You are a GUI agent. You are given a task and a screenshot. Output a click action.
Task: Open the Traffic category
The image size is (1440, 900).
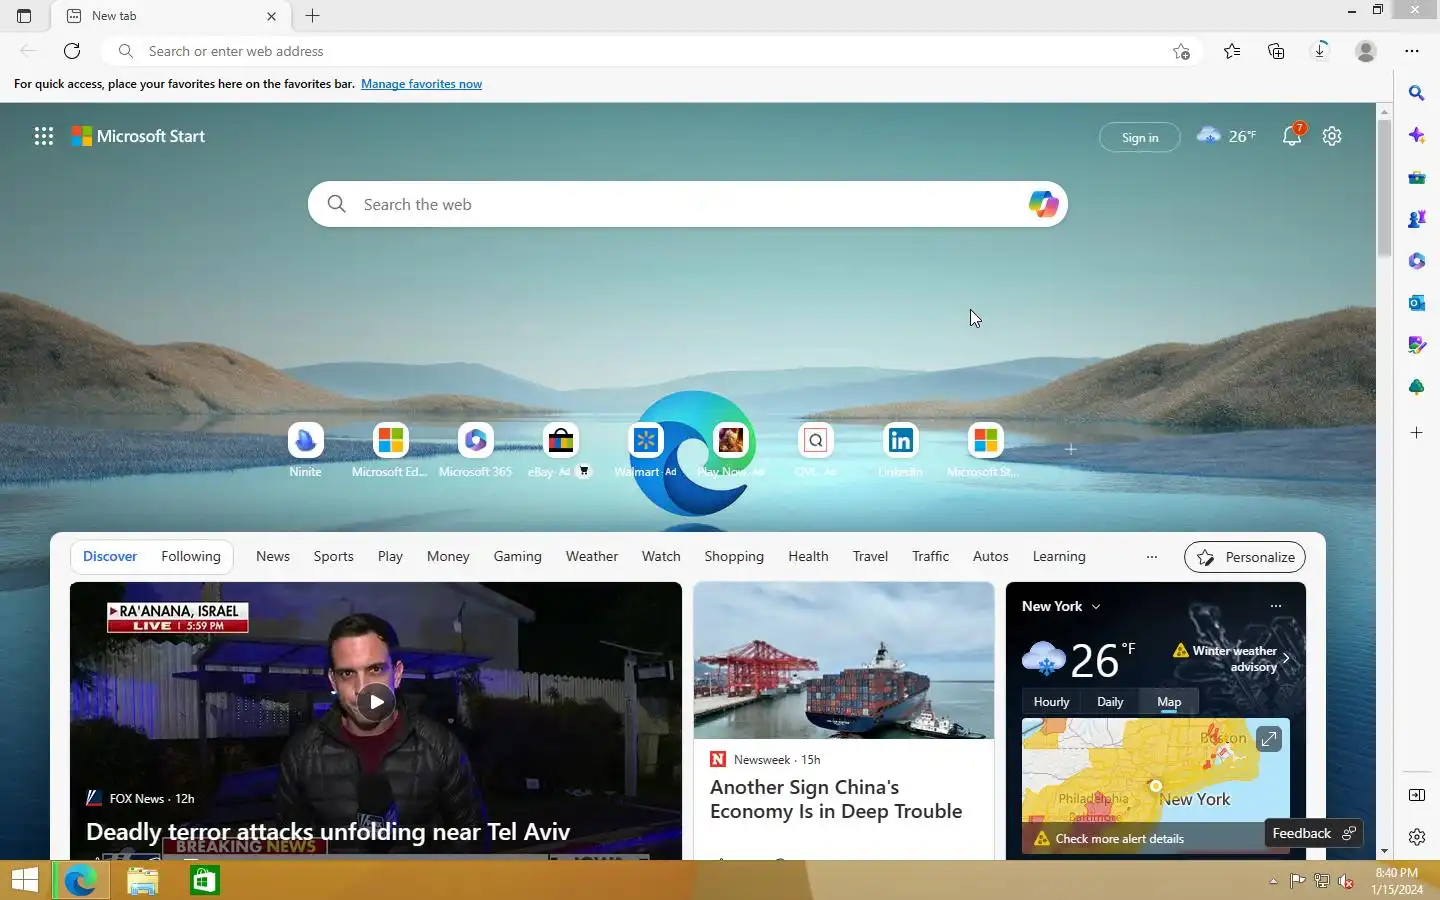tap(931, 557)
